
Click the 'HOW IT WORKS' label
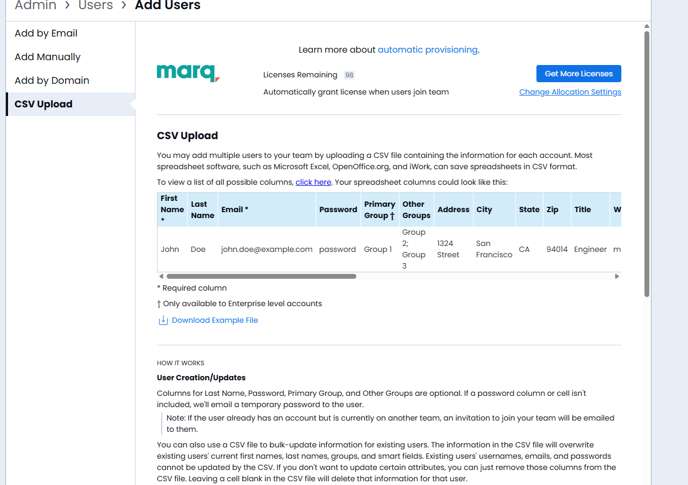180,363
